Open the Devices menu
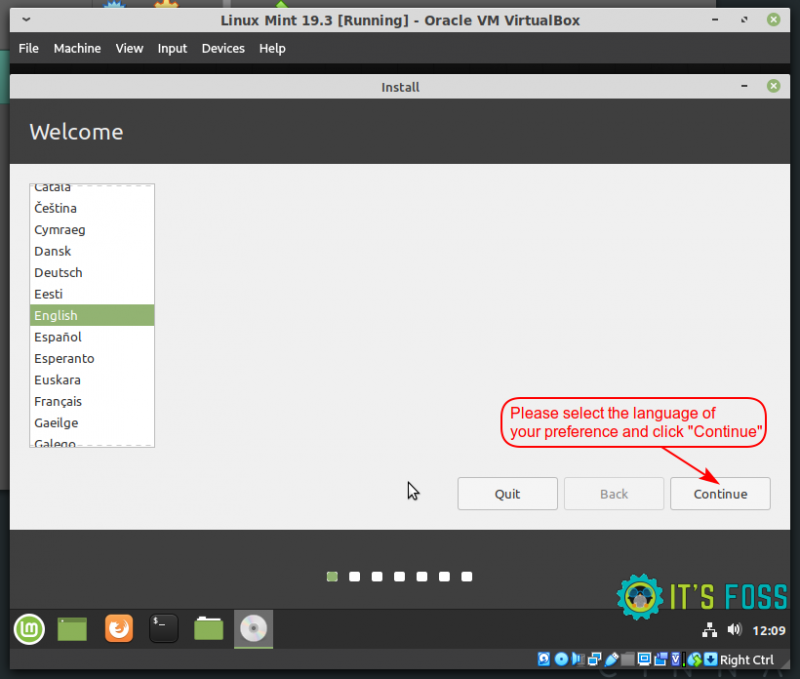Image resolution: width=800 pixels, height=679 pixels. pyautogui.click(x=223, y=48)
